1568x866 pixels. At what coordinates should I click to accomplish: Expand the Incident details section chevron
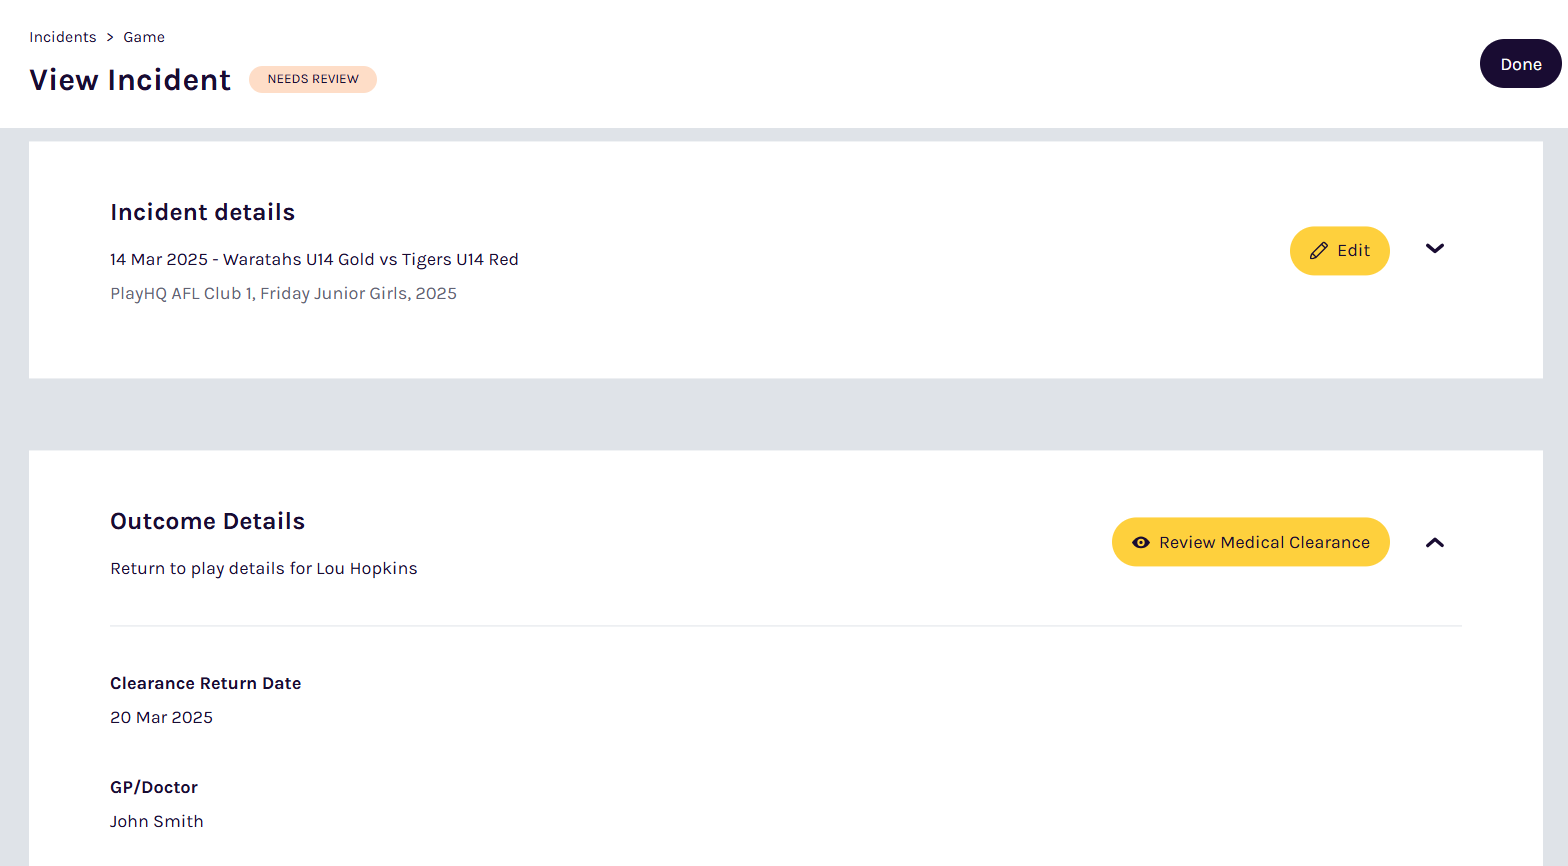pos(1434,249)
